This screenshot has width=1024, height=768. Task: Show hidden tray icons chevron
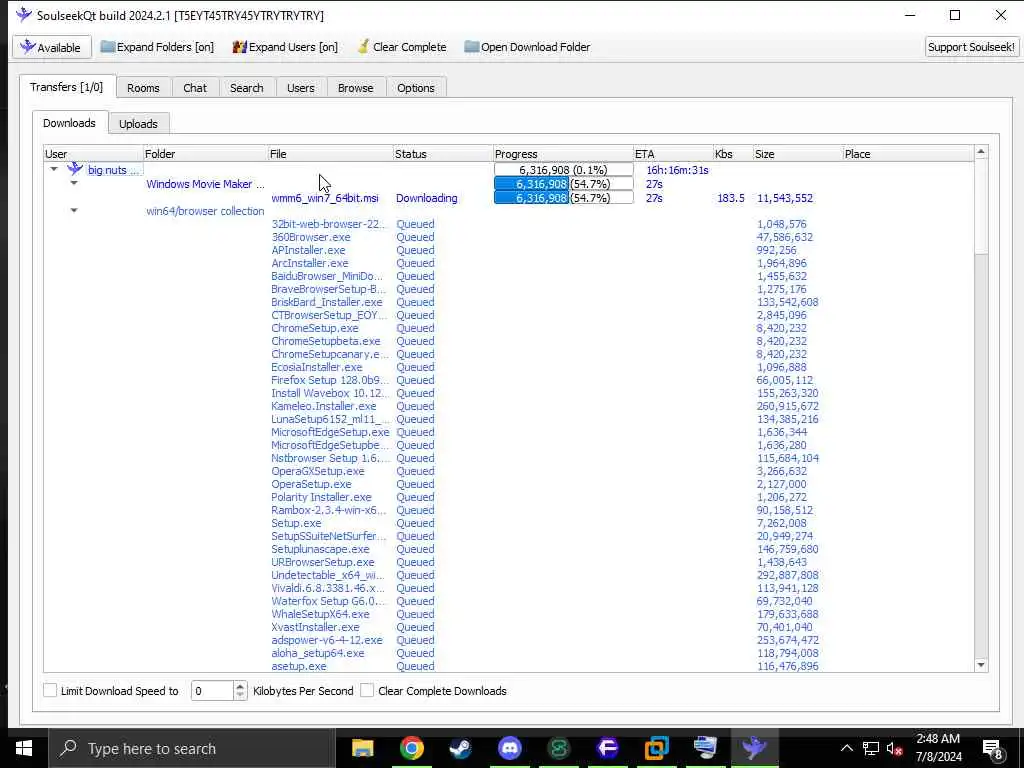click(846, 749)
